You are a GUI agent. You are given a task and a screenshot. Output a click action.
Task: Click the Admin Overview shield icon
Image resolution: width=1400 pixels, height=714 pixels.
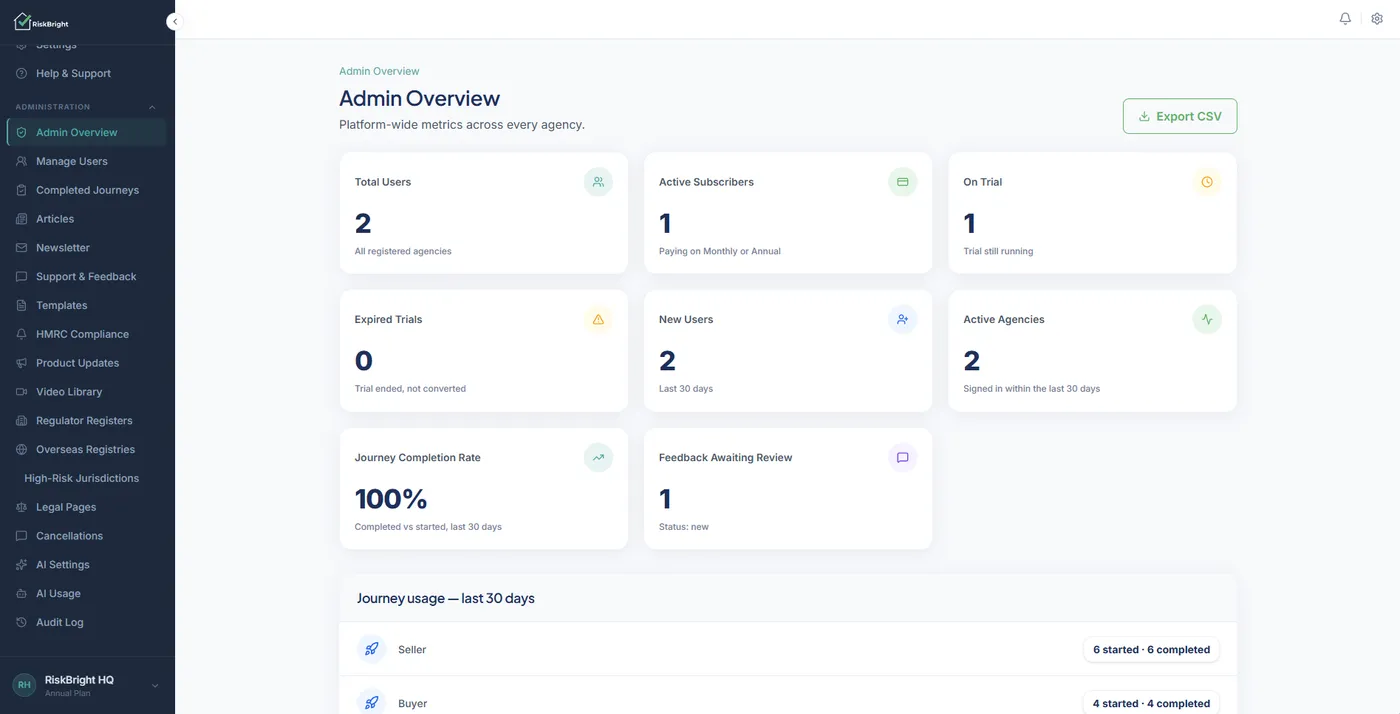(22, 132)
